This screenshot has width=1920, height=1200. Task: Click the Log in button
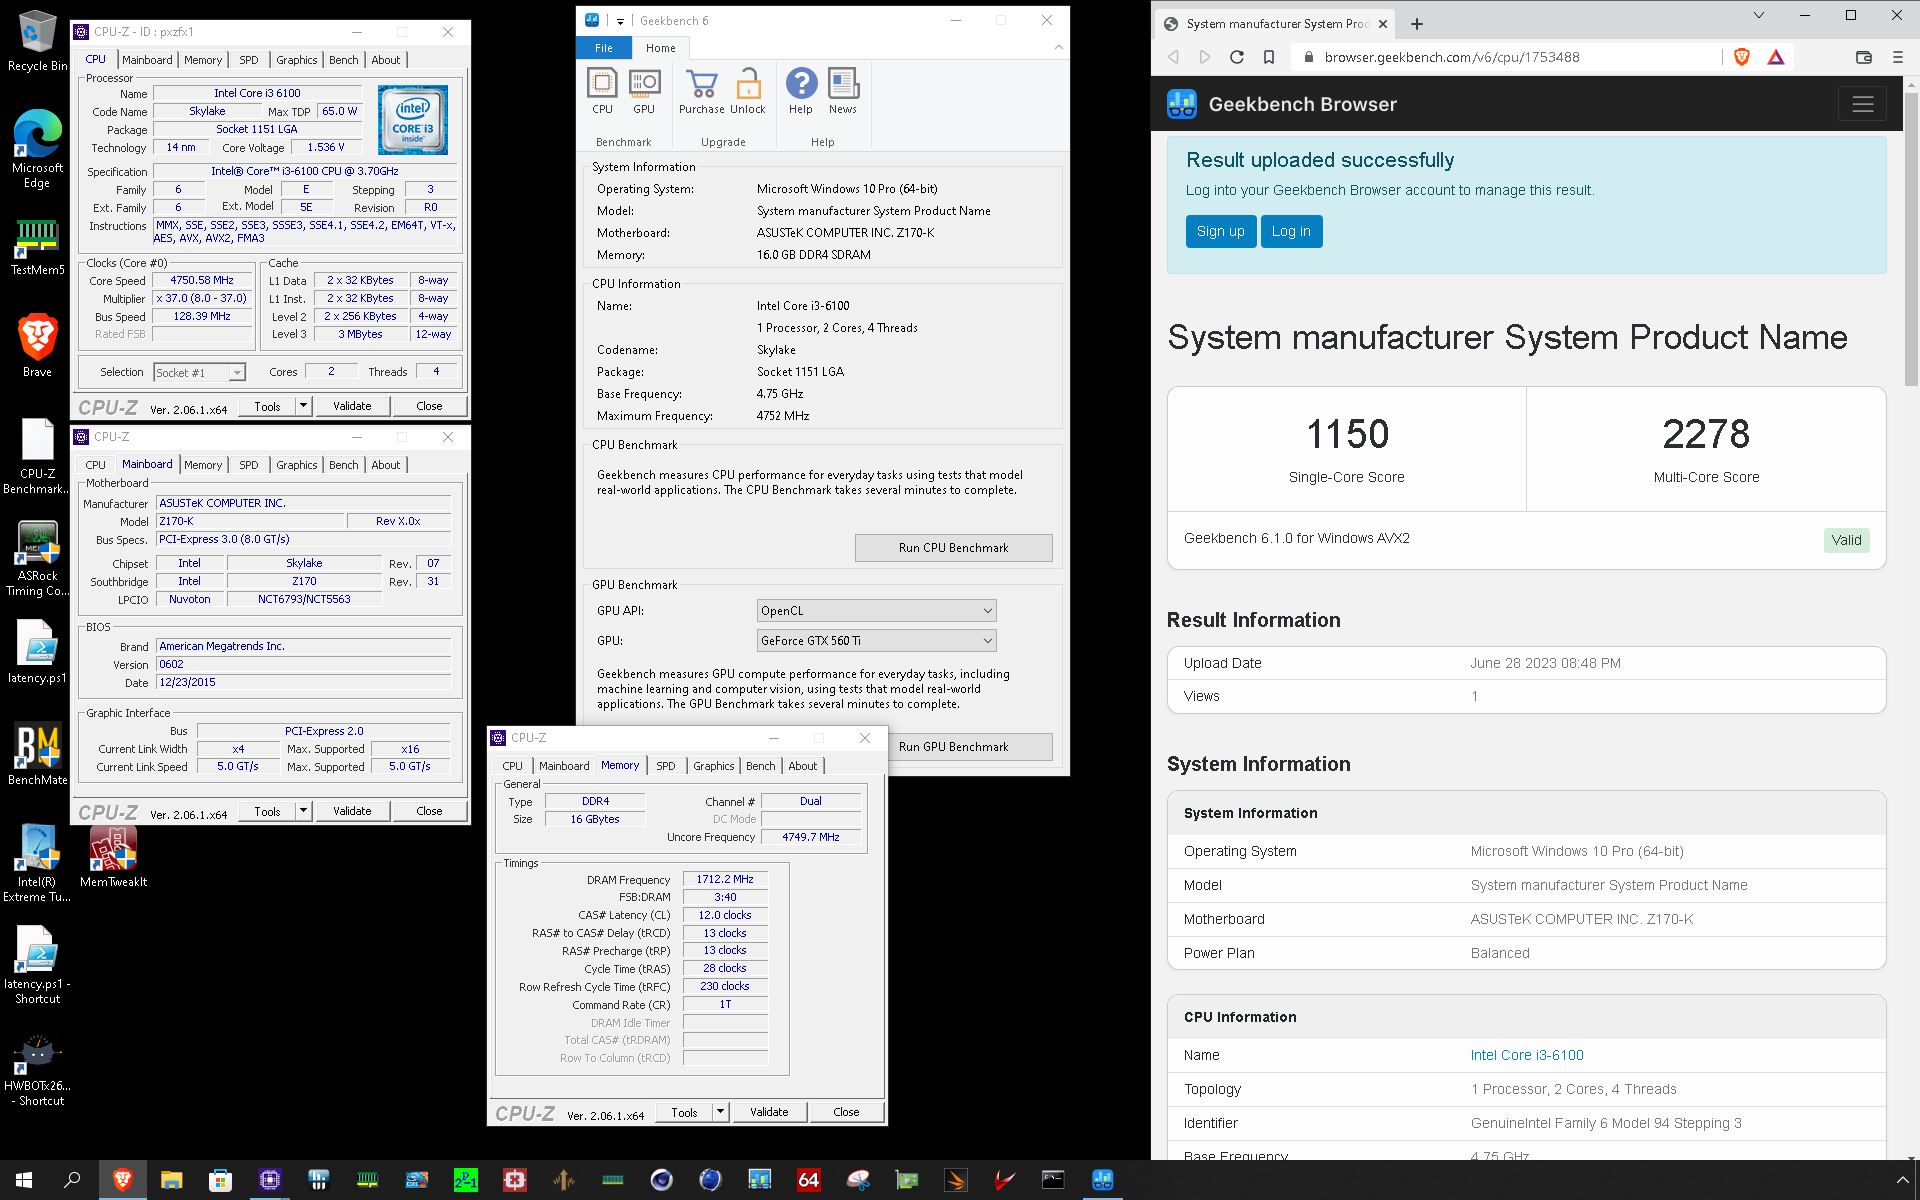pyautogui.click(x=1291, y=231)
